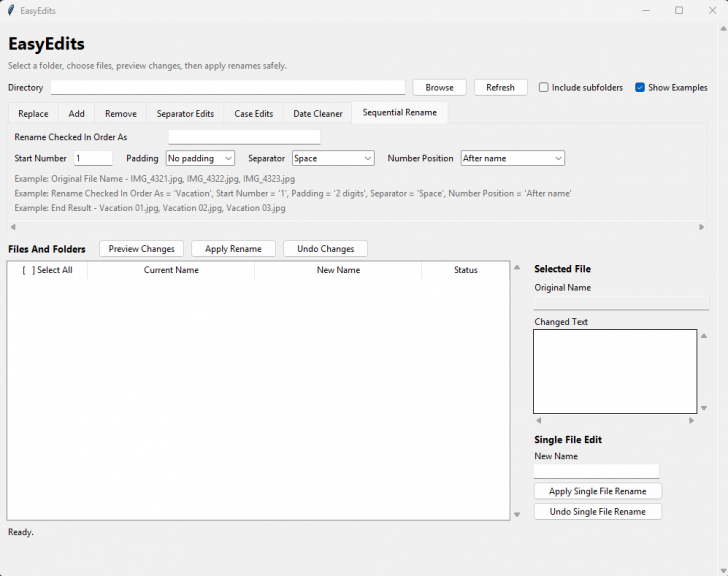This screenshot has height=576, width=728.
Task: Sort by Current Name column header
Action: [x=171, y=270]
